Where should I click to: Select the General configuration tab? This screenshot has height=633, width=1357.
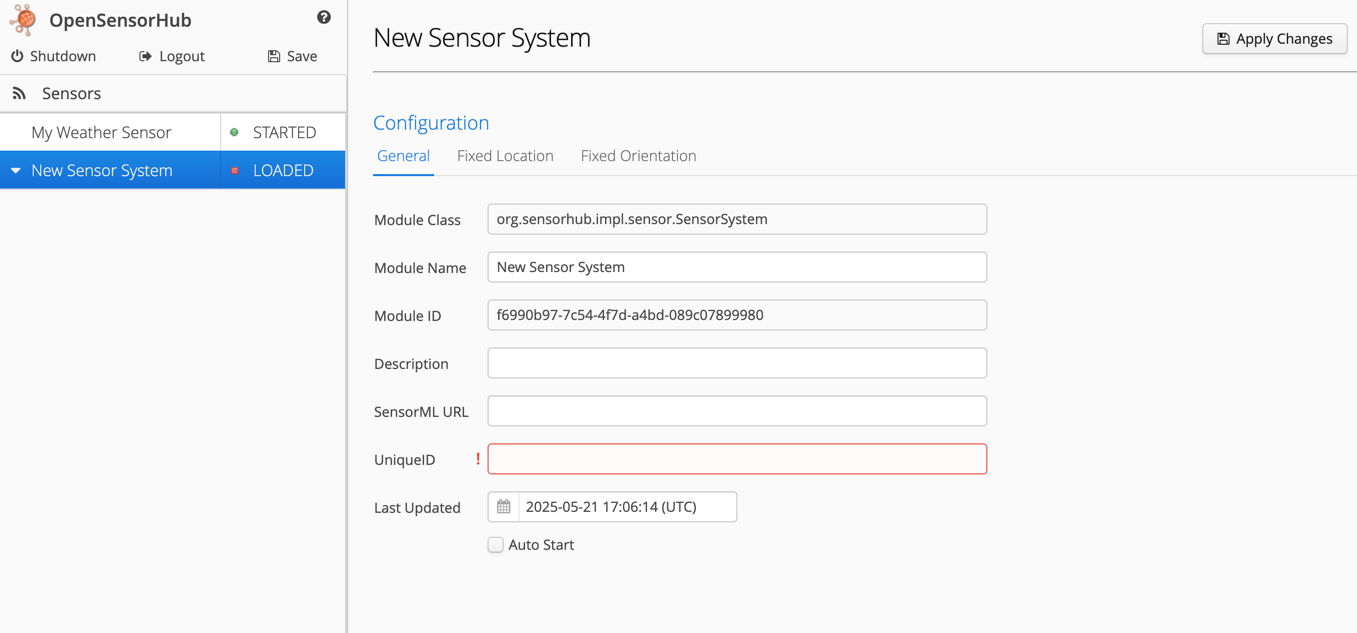[x=403, y=156]
